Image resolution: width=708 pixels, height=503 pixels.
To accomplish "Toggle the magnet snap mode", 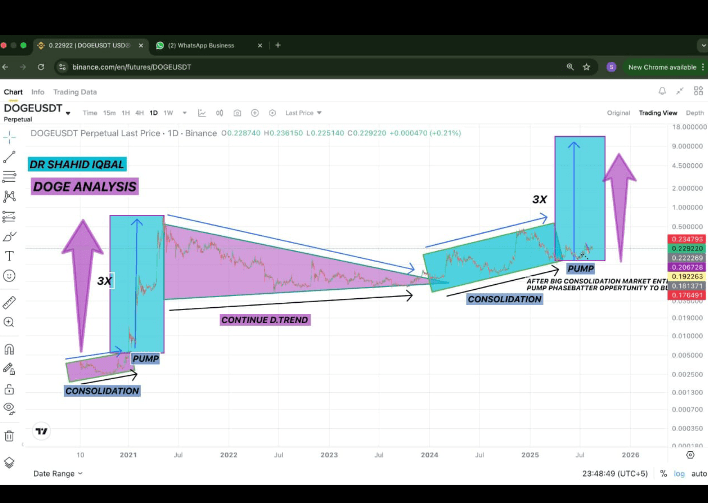I will tap(9, 349).
